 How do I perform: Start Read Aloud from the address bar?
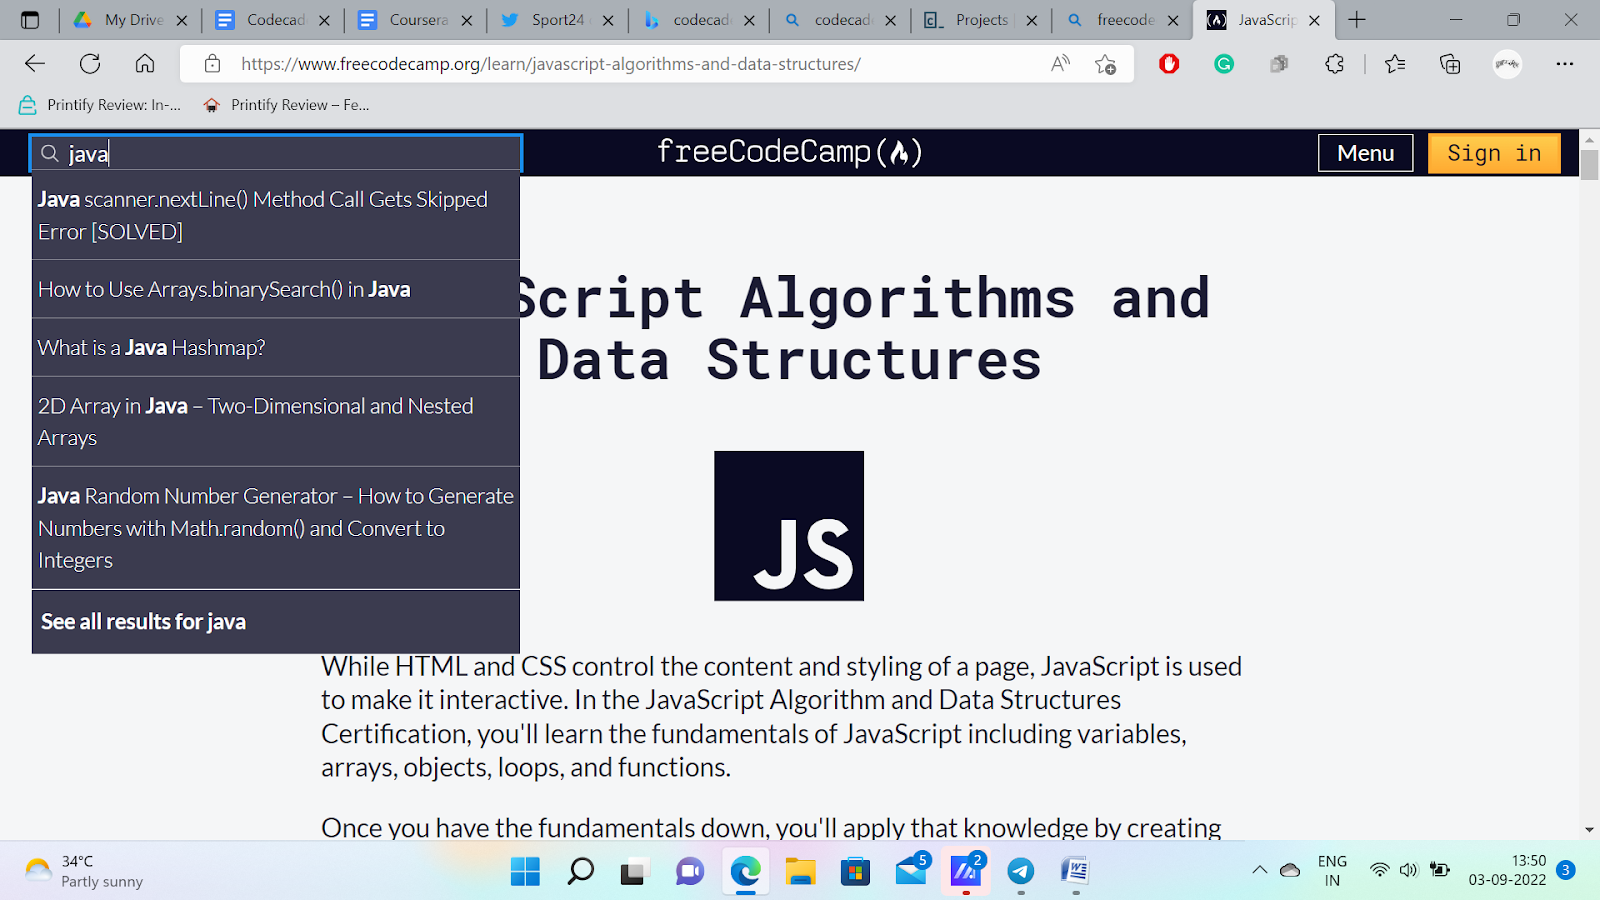pyautogui.click(x=1060, y=64)
